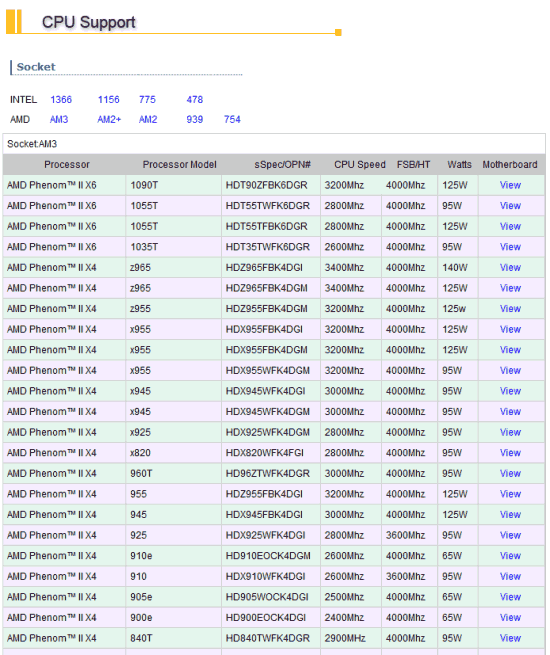Image resolution: width=550 pixels, height=655 pixels.
Task: Click View for HDT55TFBK6DGR row
Action: click(510, 226)
